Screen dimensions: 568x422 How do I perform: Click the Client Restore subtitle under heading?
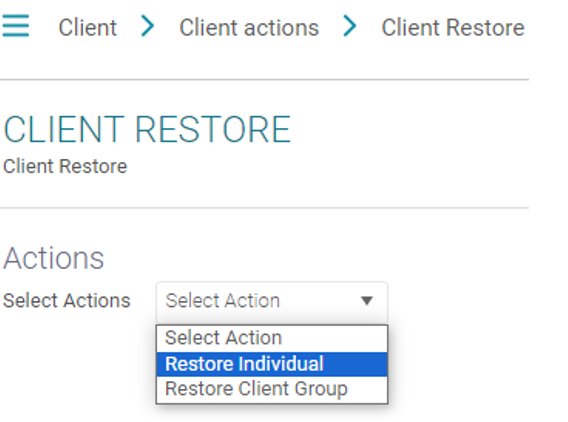tap(65, 166)
